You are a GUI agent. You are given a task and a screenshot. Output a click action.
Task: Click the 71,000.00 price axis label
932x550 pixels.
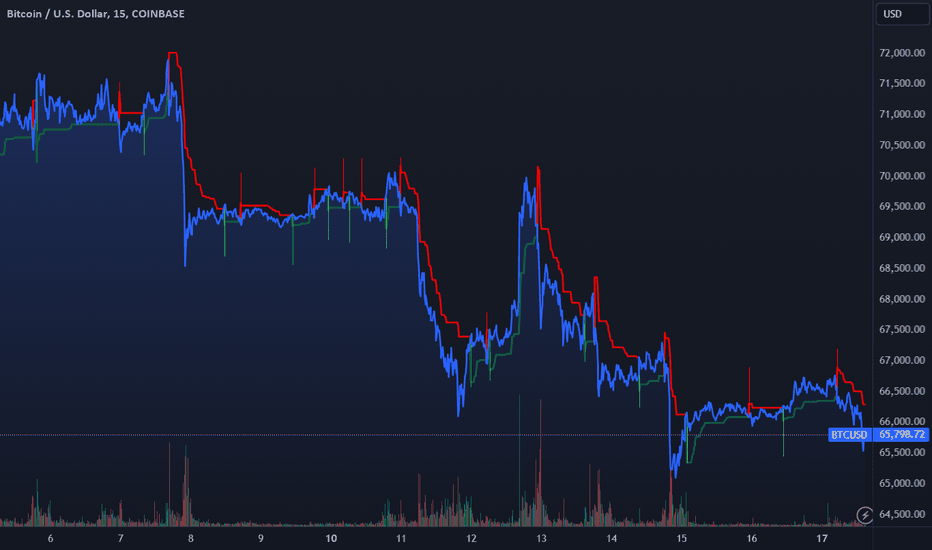tap(902, 114)
